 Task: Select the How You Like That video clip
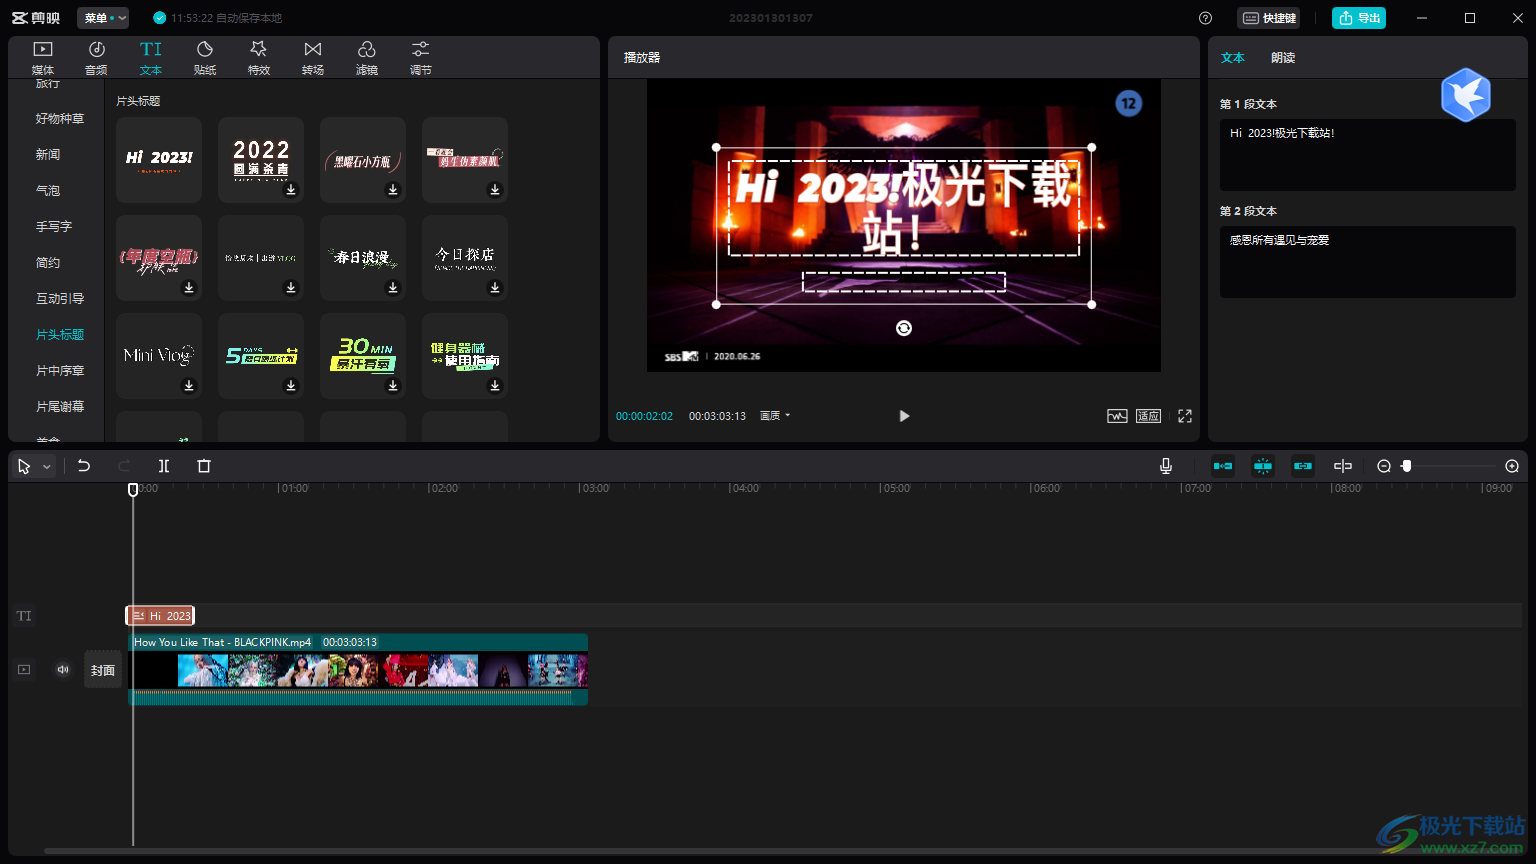coord(358,669)
